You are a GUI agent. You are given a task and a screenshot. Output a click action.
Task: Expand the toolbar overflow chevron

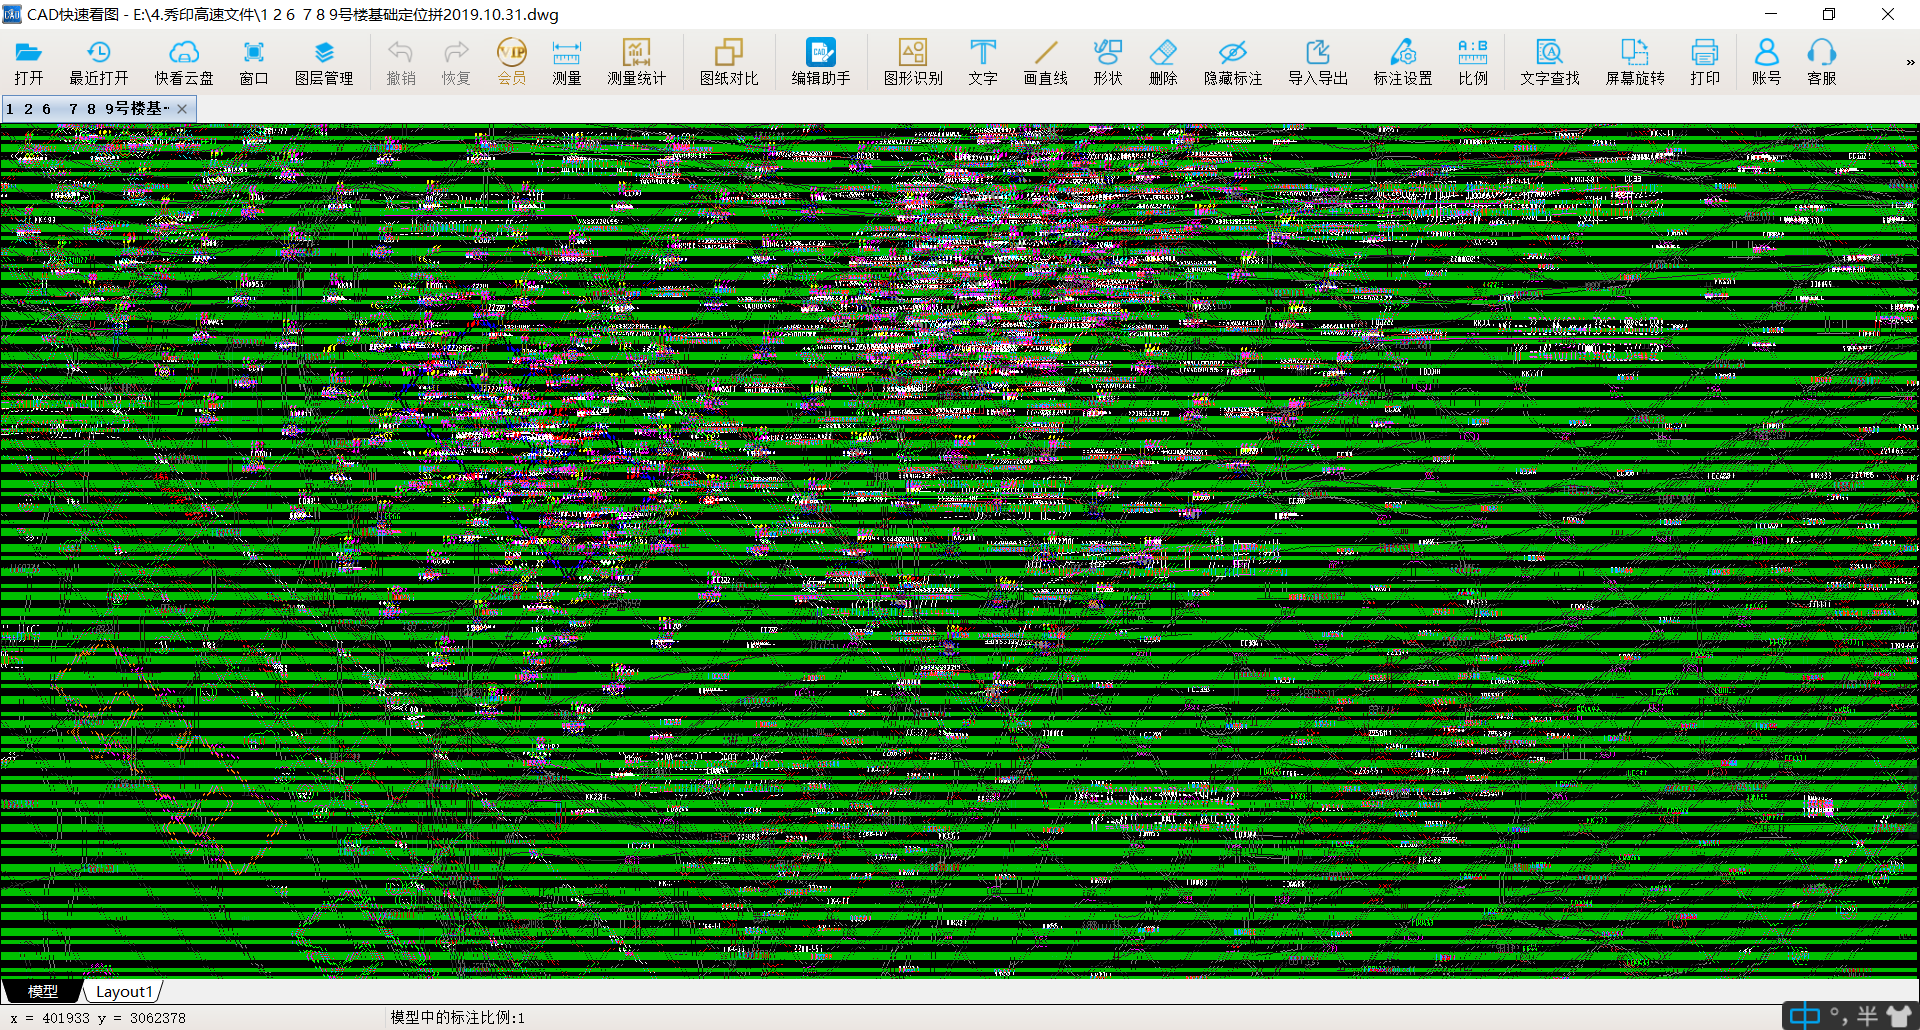[1910, 62]
